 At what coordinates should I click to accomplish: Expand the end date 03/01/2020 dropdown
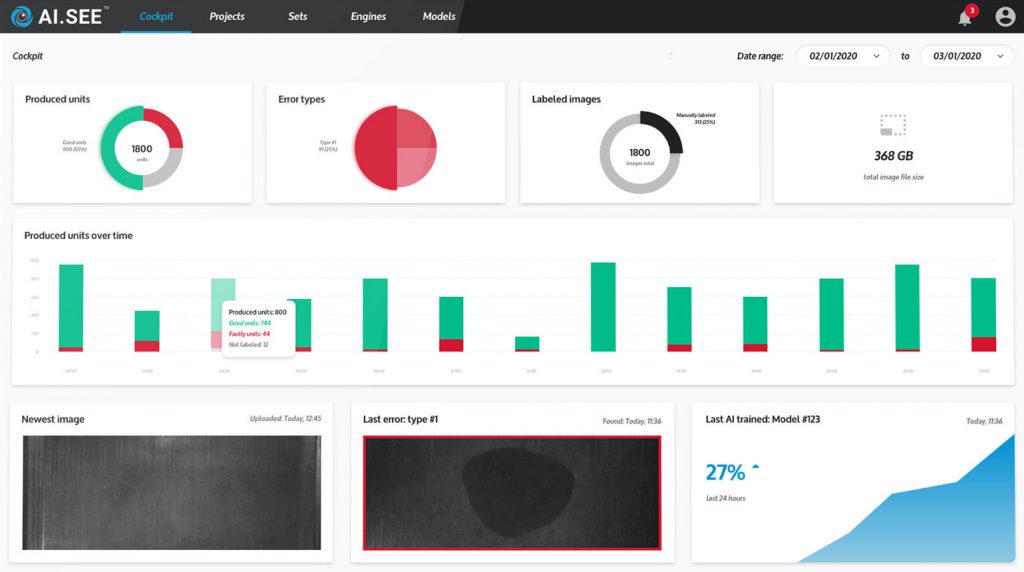[966, 56]
